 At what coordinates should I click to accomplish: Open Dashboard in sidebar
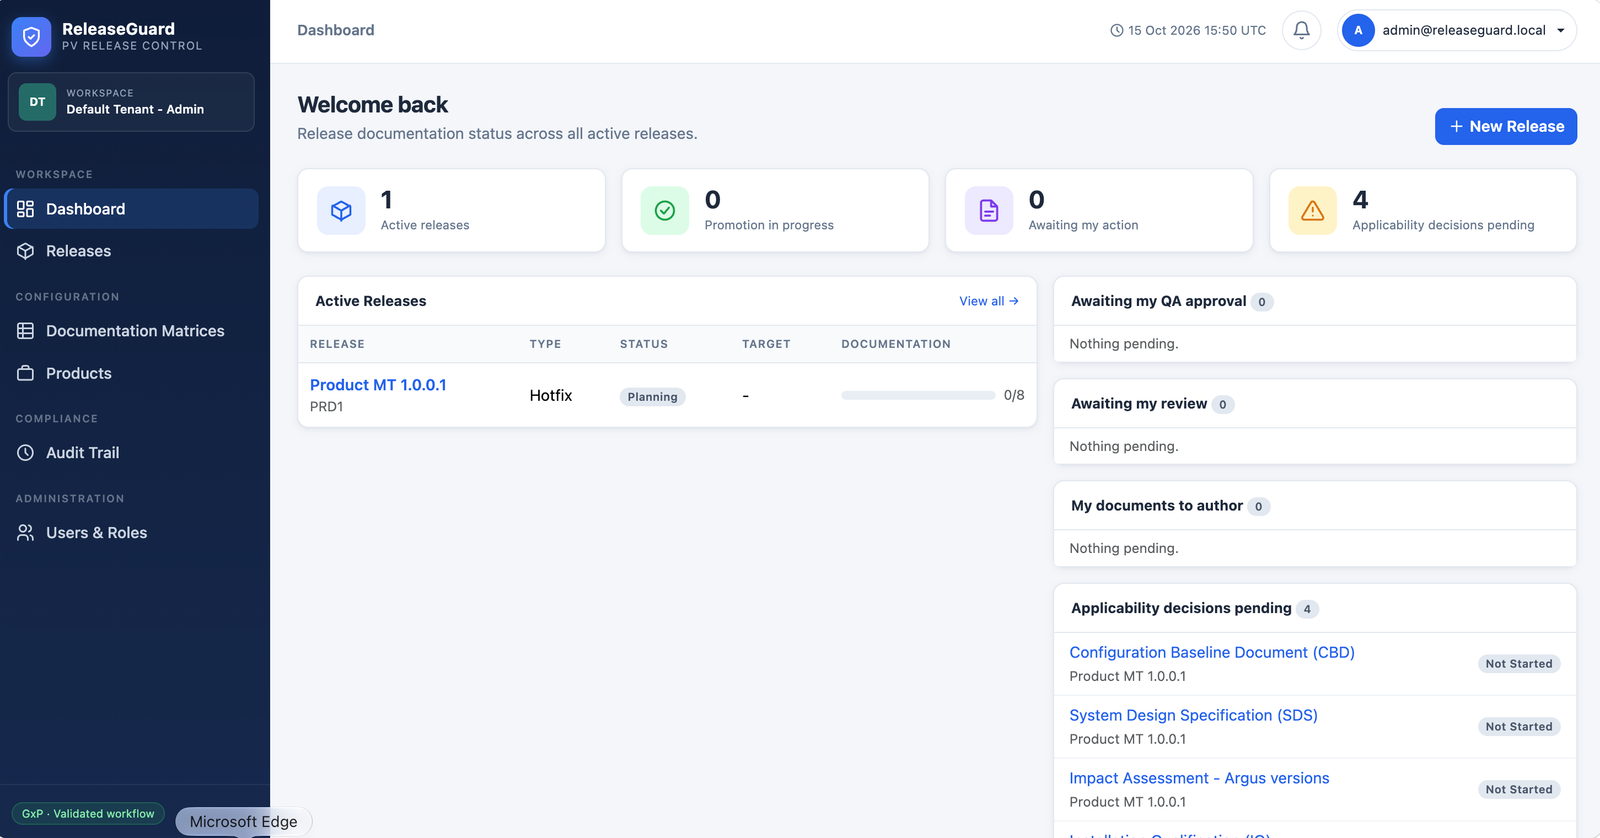point(131,209)
